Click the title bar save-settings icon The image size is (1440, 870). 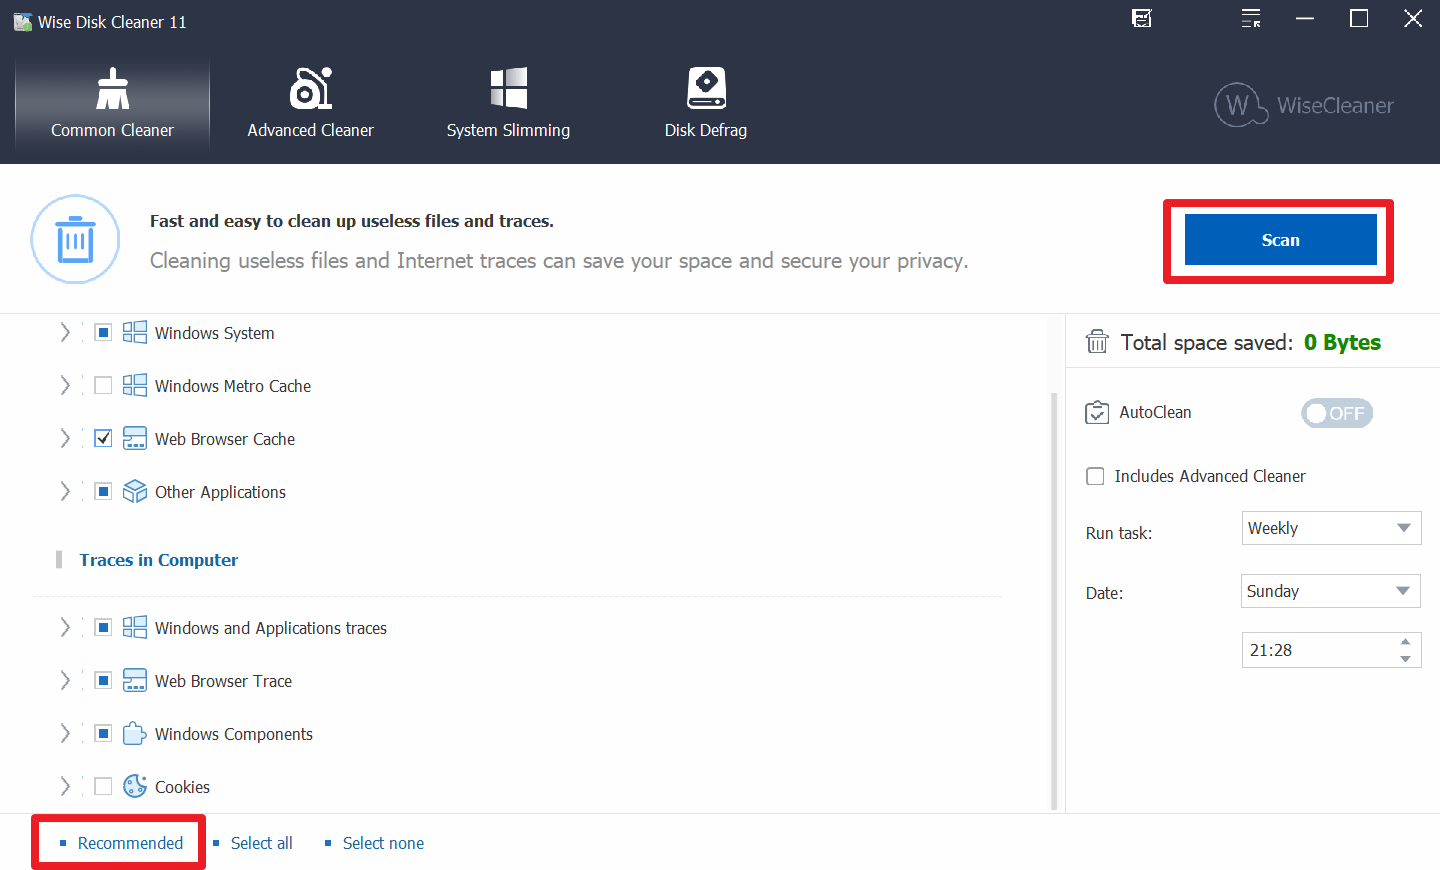click(1142, 18)
